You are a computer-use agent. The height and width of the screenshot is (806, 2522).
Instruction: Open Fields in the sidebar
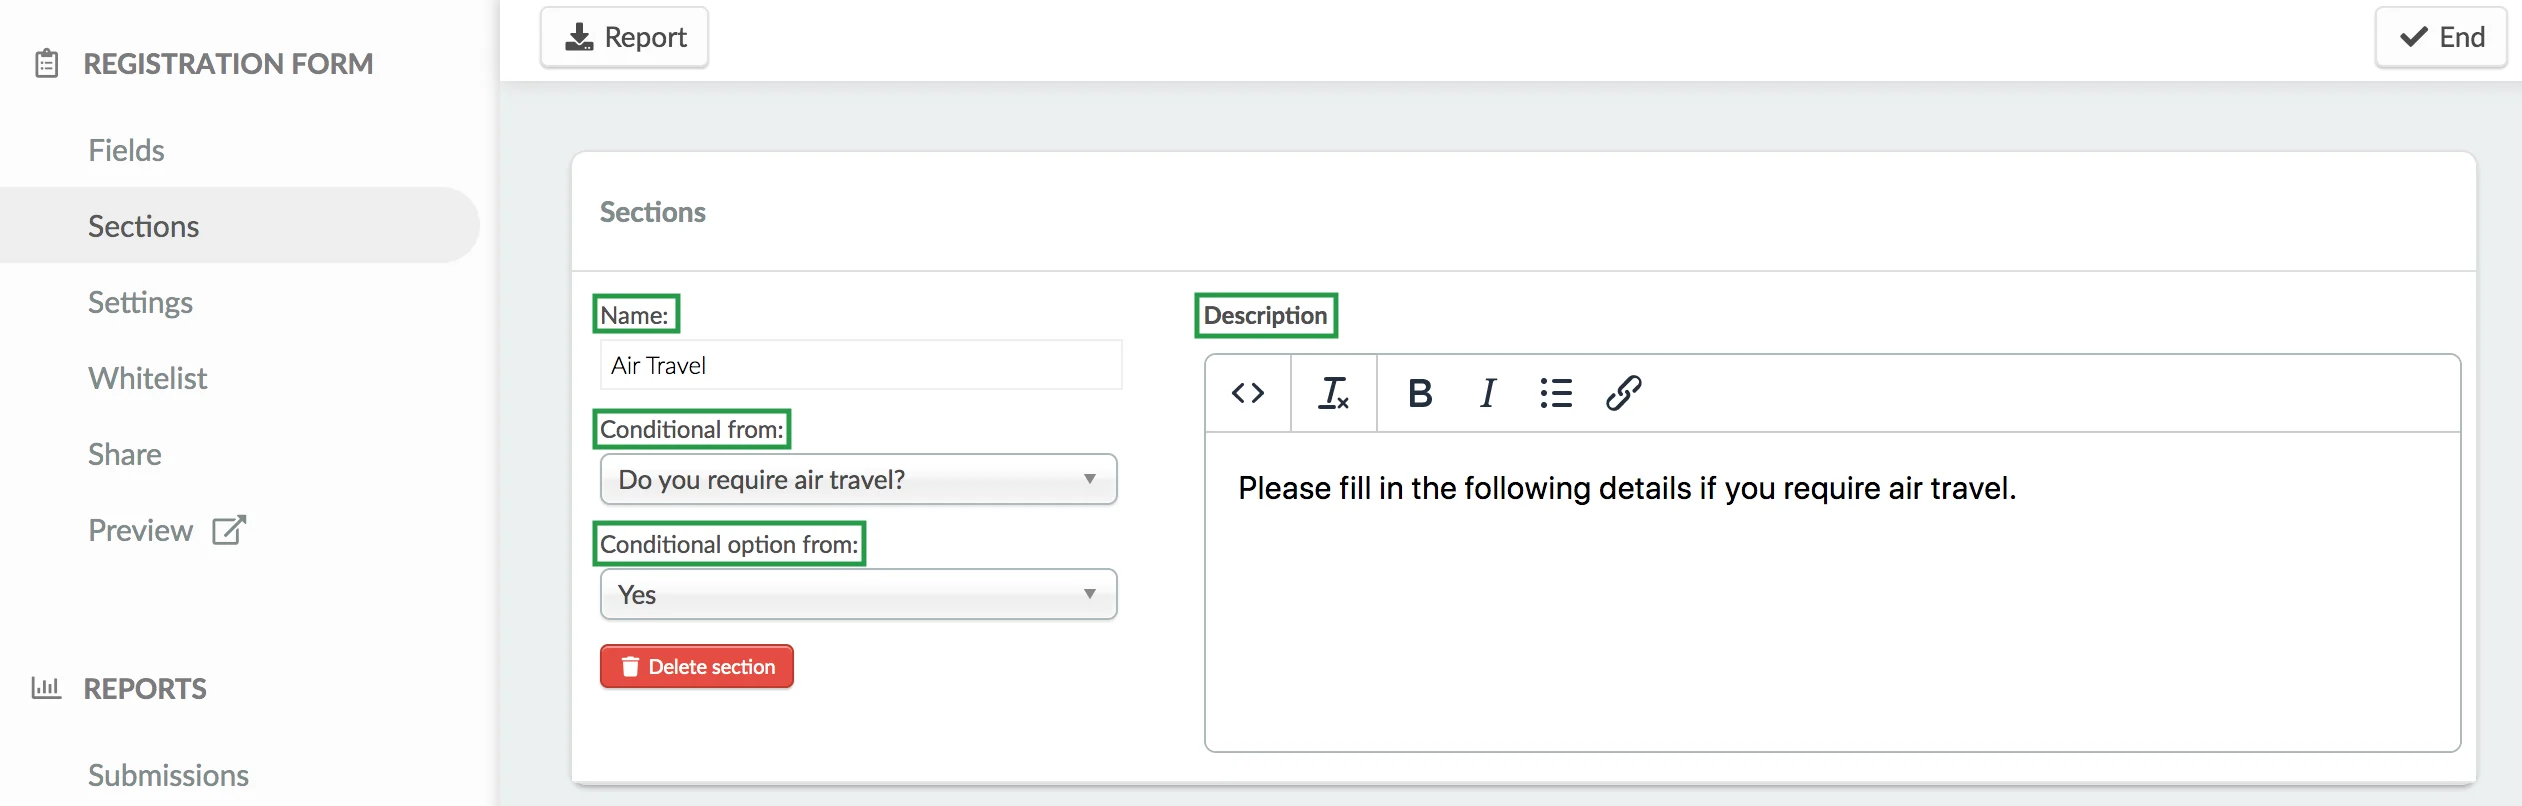tap(126, 150)
